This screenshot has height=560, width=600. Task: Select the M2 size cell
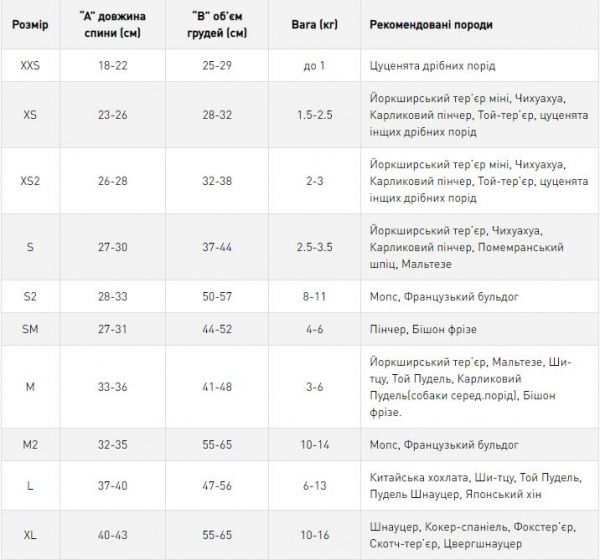coord(28,442)
